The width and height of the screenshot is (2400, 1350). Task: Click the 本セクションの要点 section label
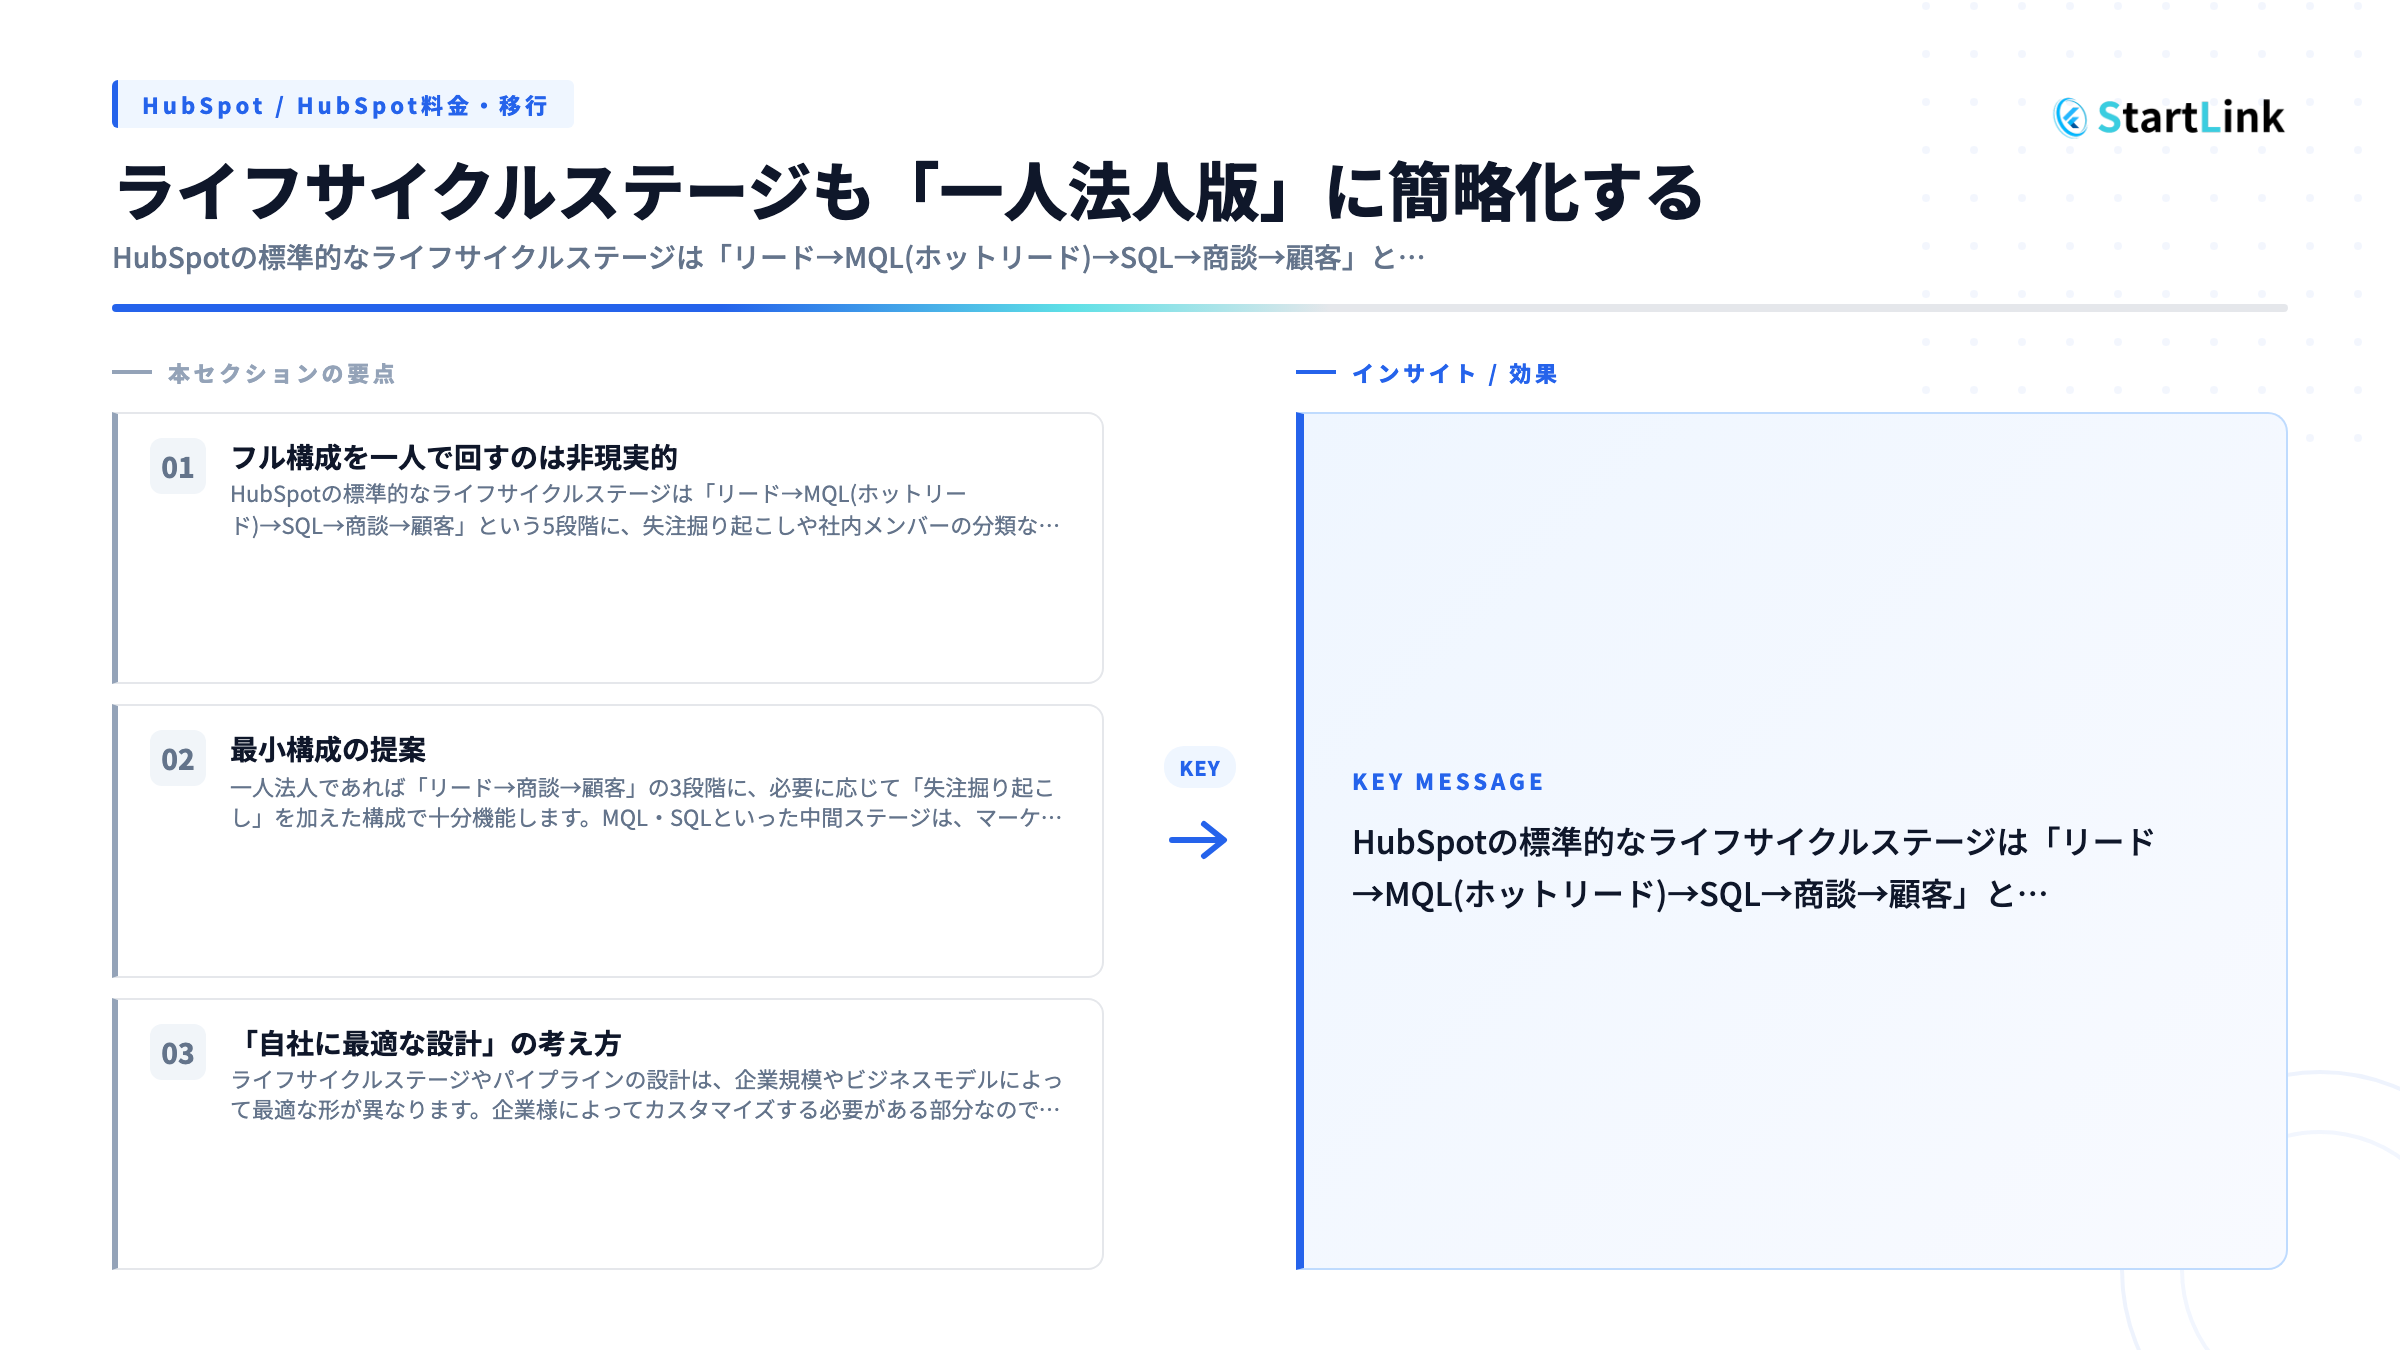pyautogui.click(x=281, y=374)
